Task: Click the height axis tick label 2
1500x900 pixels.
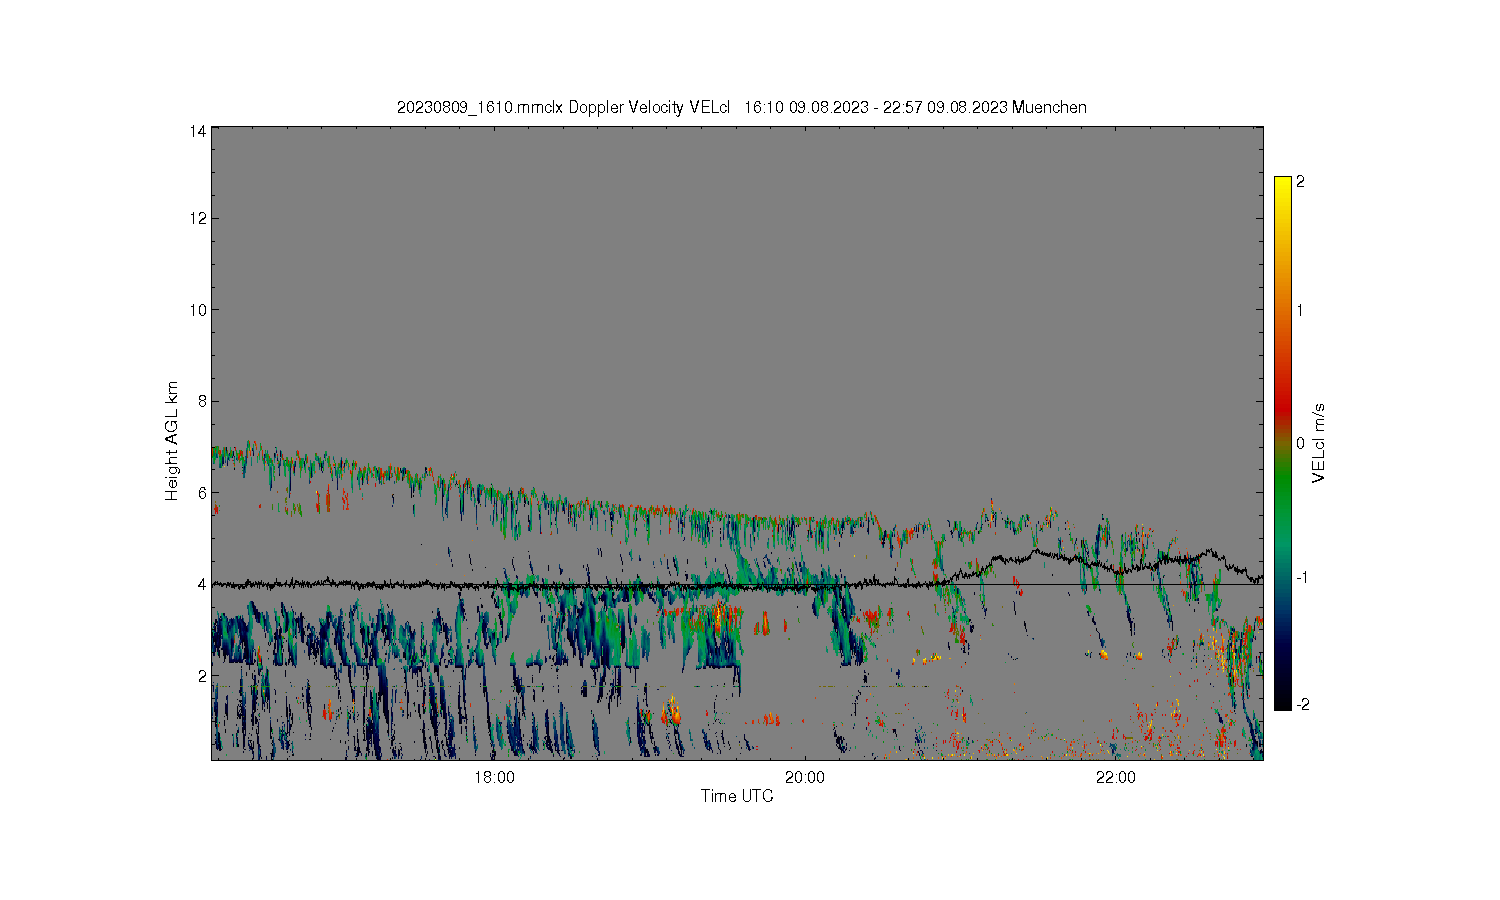Action: point(202,676)
